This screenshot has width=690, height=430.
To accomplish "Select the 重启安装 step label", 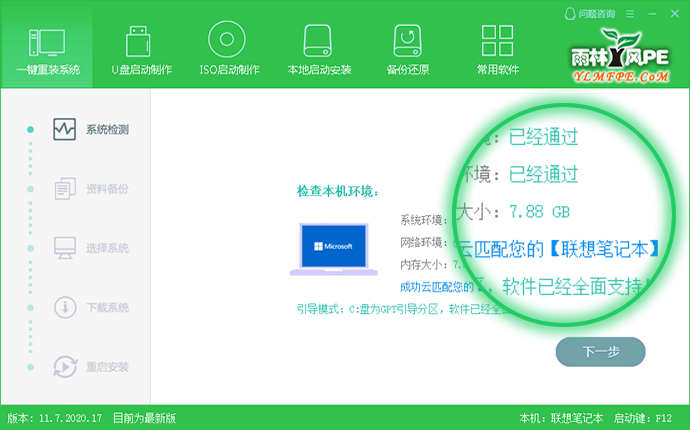I will [x=107, y=367].
